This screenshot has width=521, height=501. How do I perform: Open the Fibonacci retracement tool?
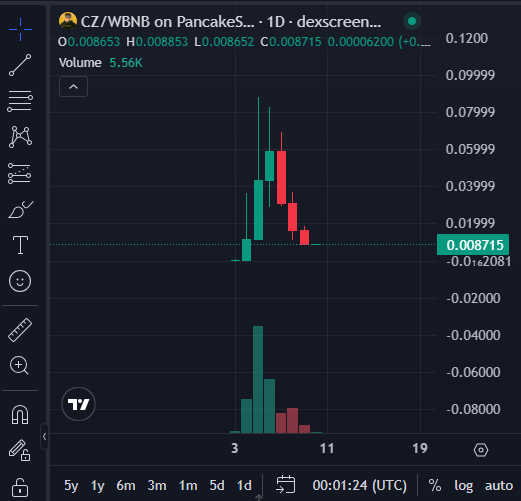coord(20,101)
